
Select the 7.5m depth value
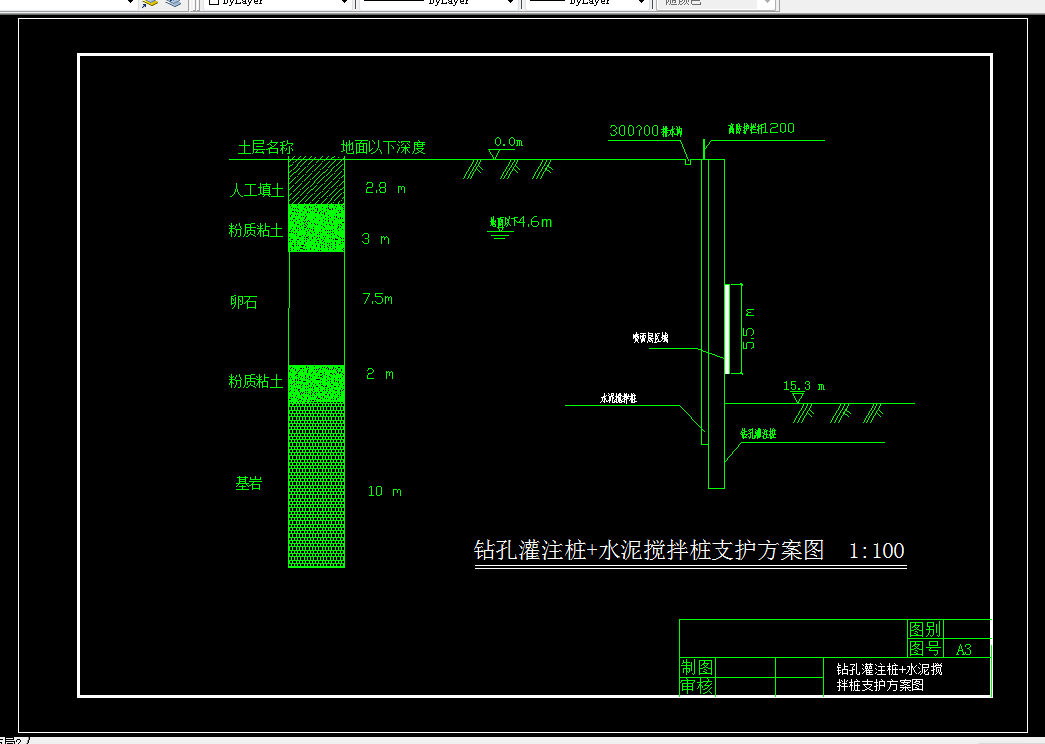[377, 299]
